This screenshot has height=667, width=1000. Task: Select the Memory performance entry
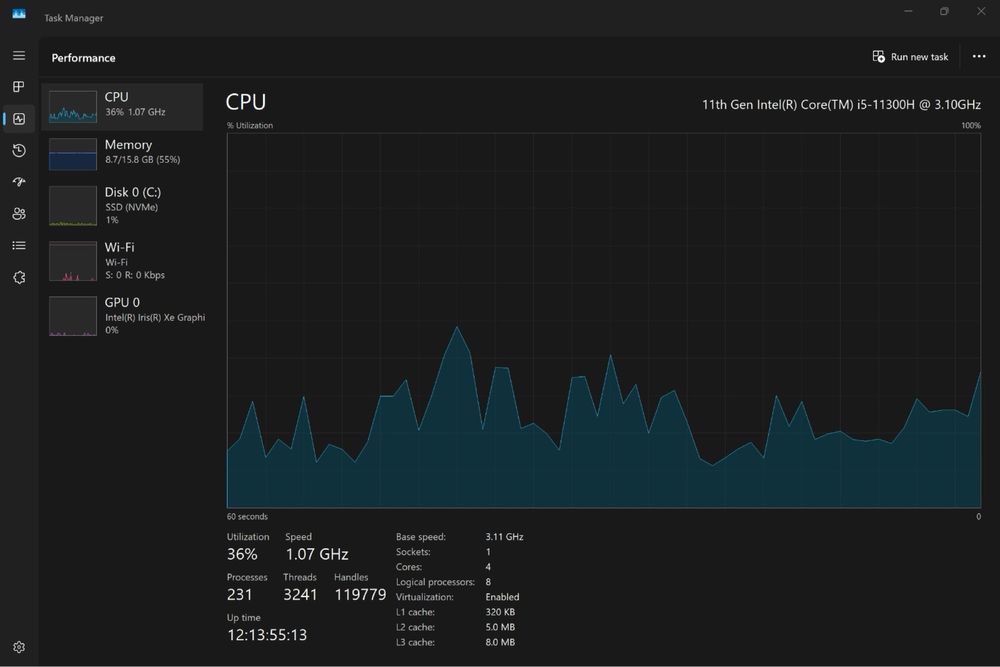point(122,154)
